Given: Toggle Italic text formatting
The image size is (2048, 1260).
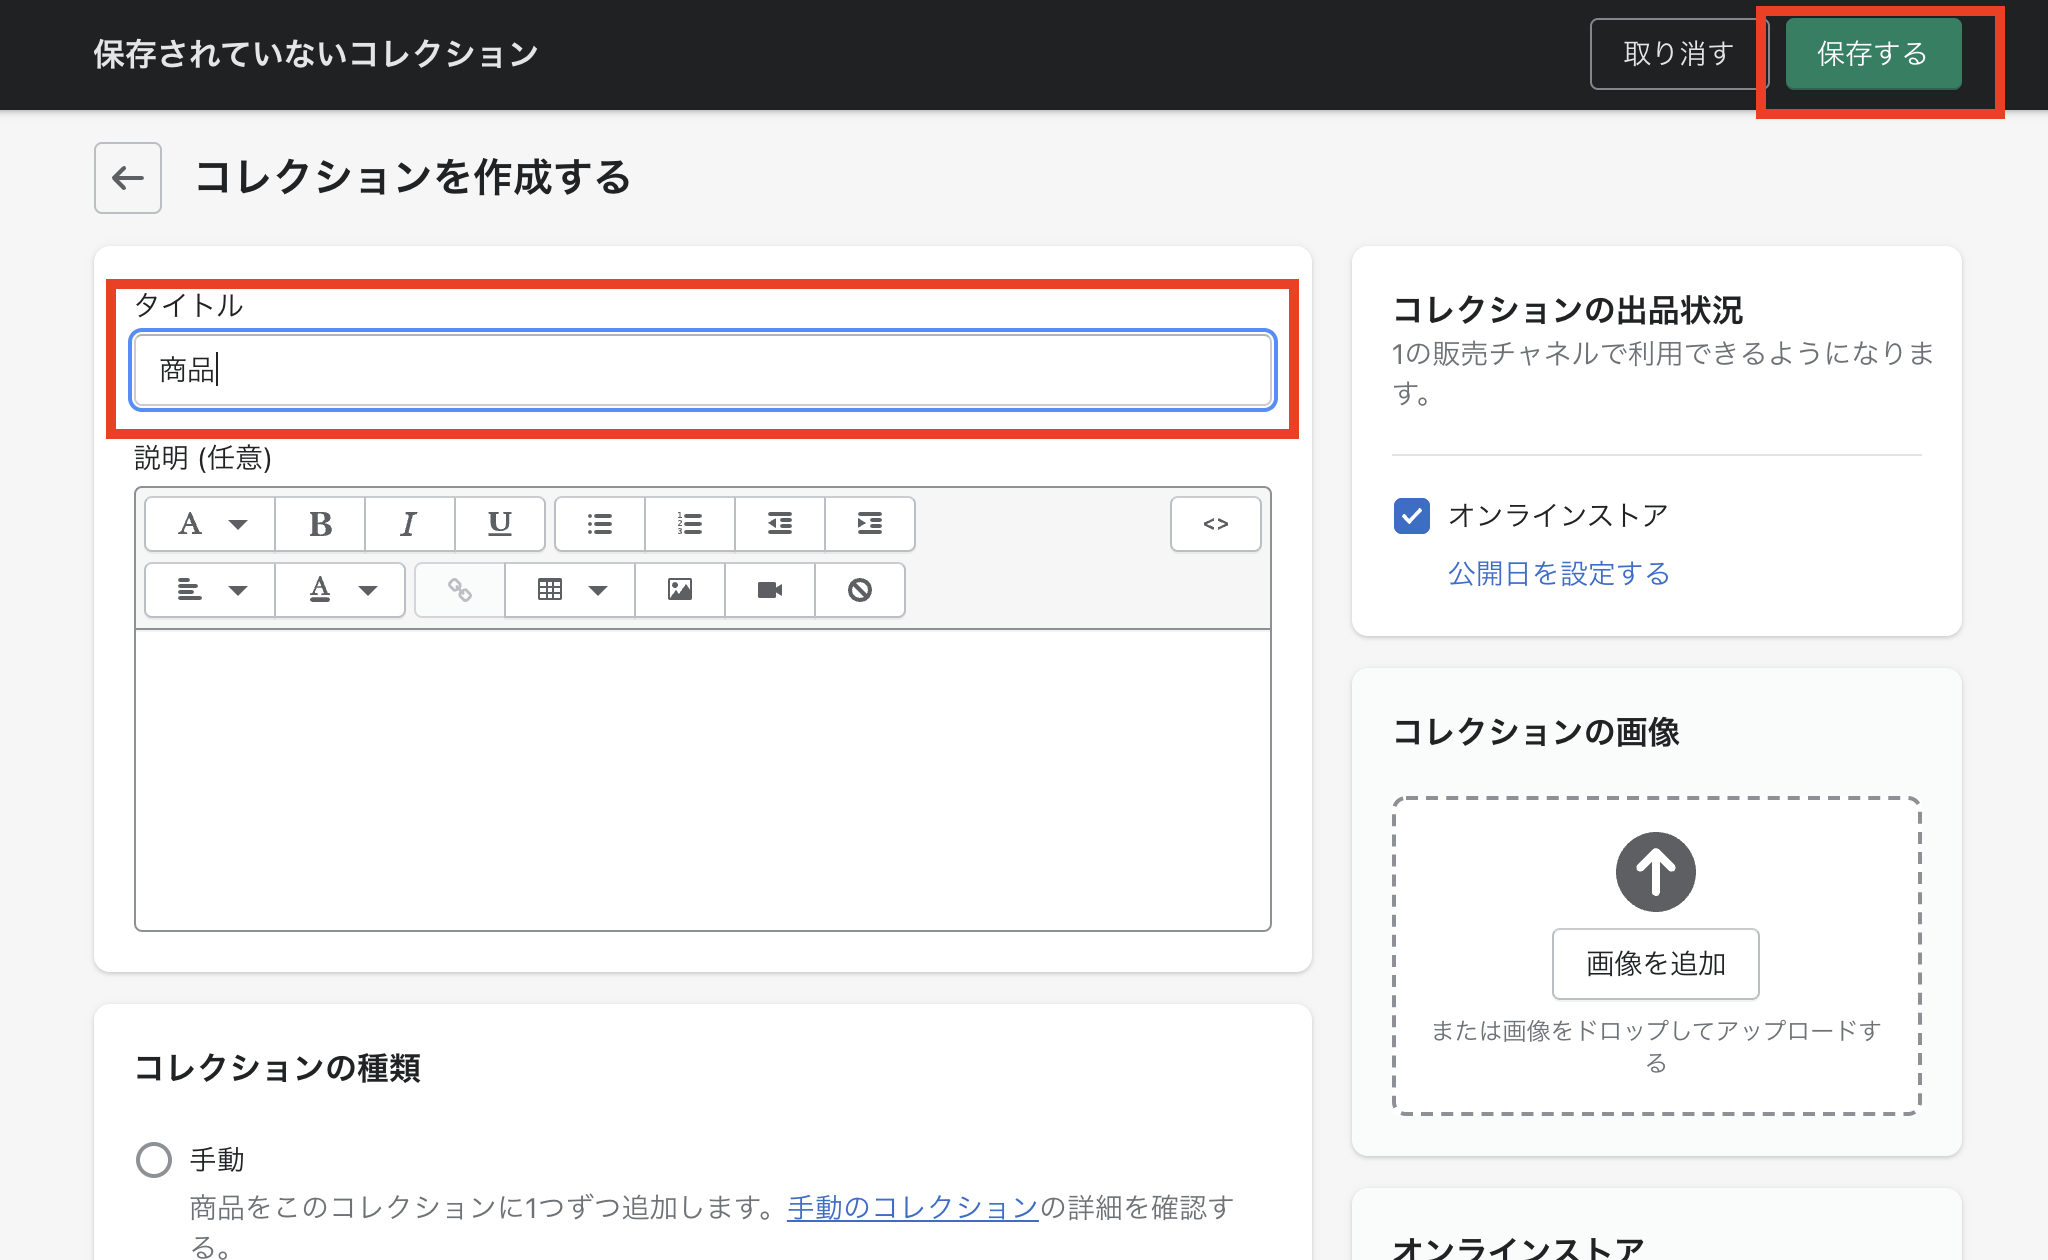Looking at the screenshot, I should pos(409,524).
